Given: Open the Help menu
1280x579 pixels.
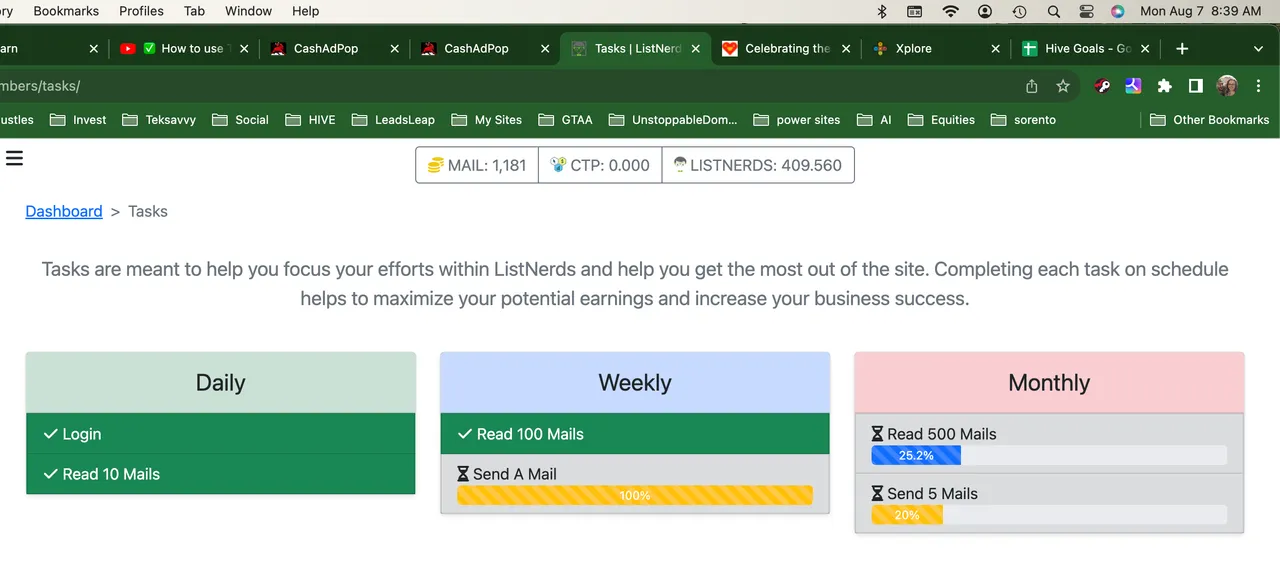Looking at the screenshot, I should coord(305,11).
